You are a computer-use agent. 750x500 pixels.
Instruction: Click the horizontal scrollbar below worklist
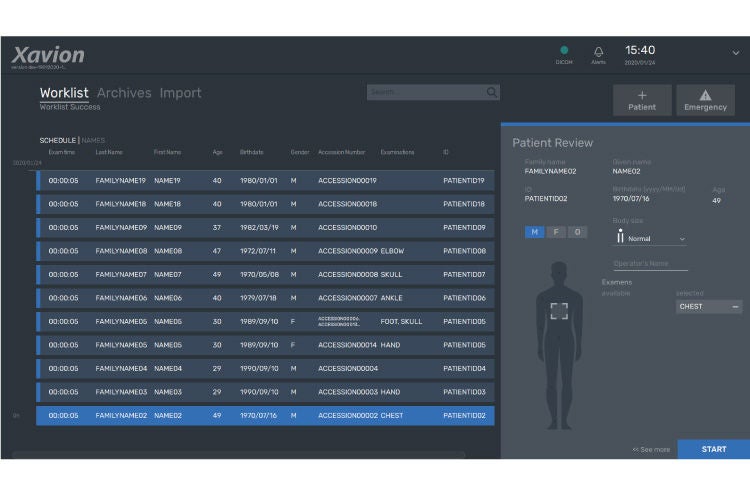point(238,455)
